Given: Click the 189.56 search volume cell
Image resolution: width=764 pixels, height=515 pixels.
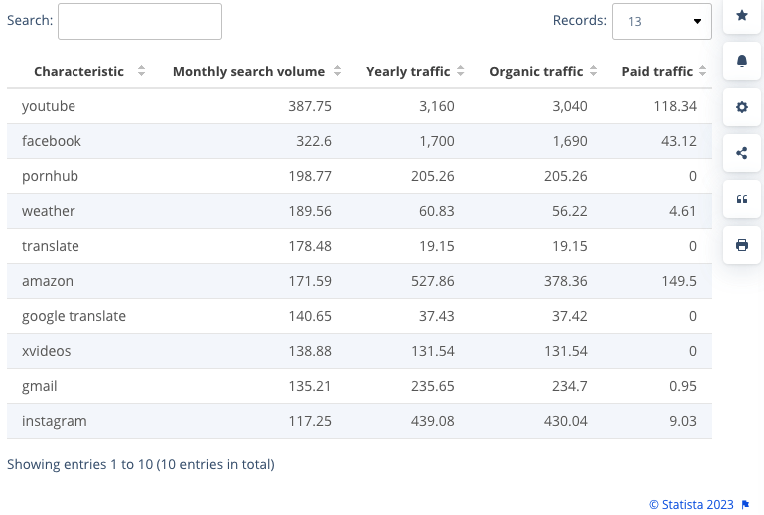Looking at the screenshot, I should click(x=310, y=211).
